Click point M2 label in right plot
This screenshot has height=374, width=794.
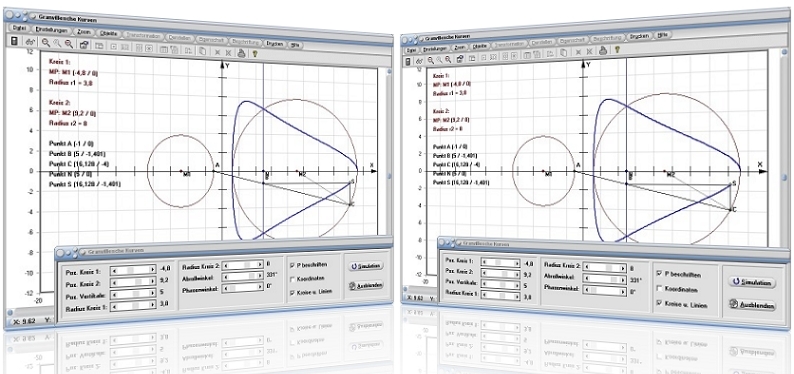point(670,175)
